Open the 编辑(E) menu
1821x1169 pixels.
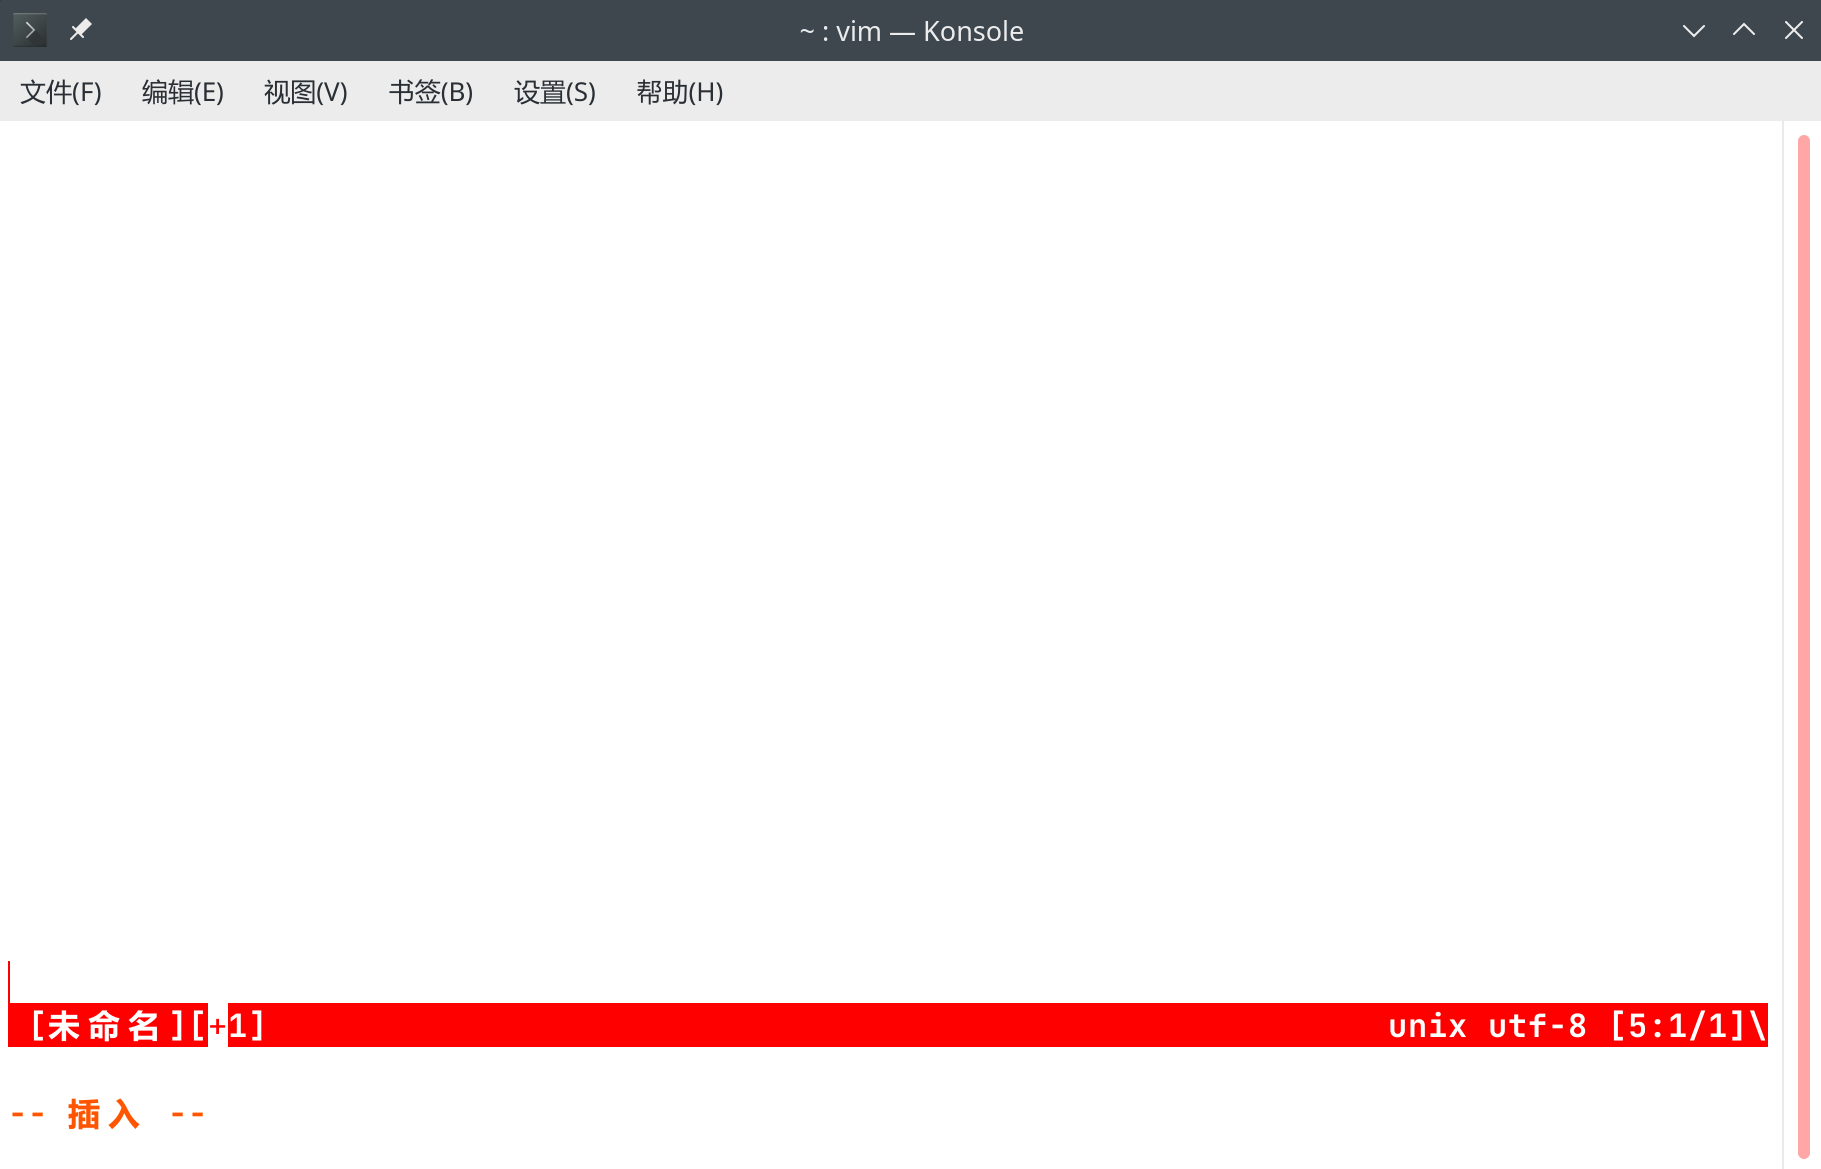[182, 92]
